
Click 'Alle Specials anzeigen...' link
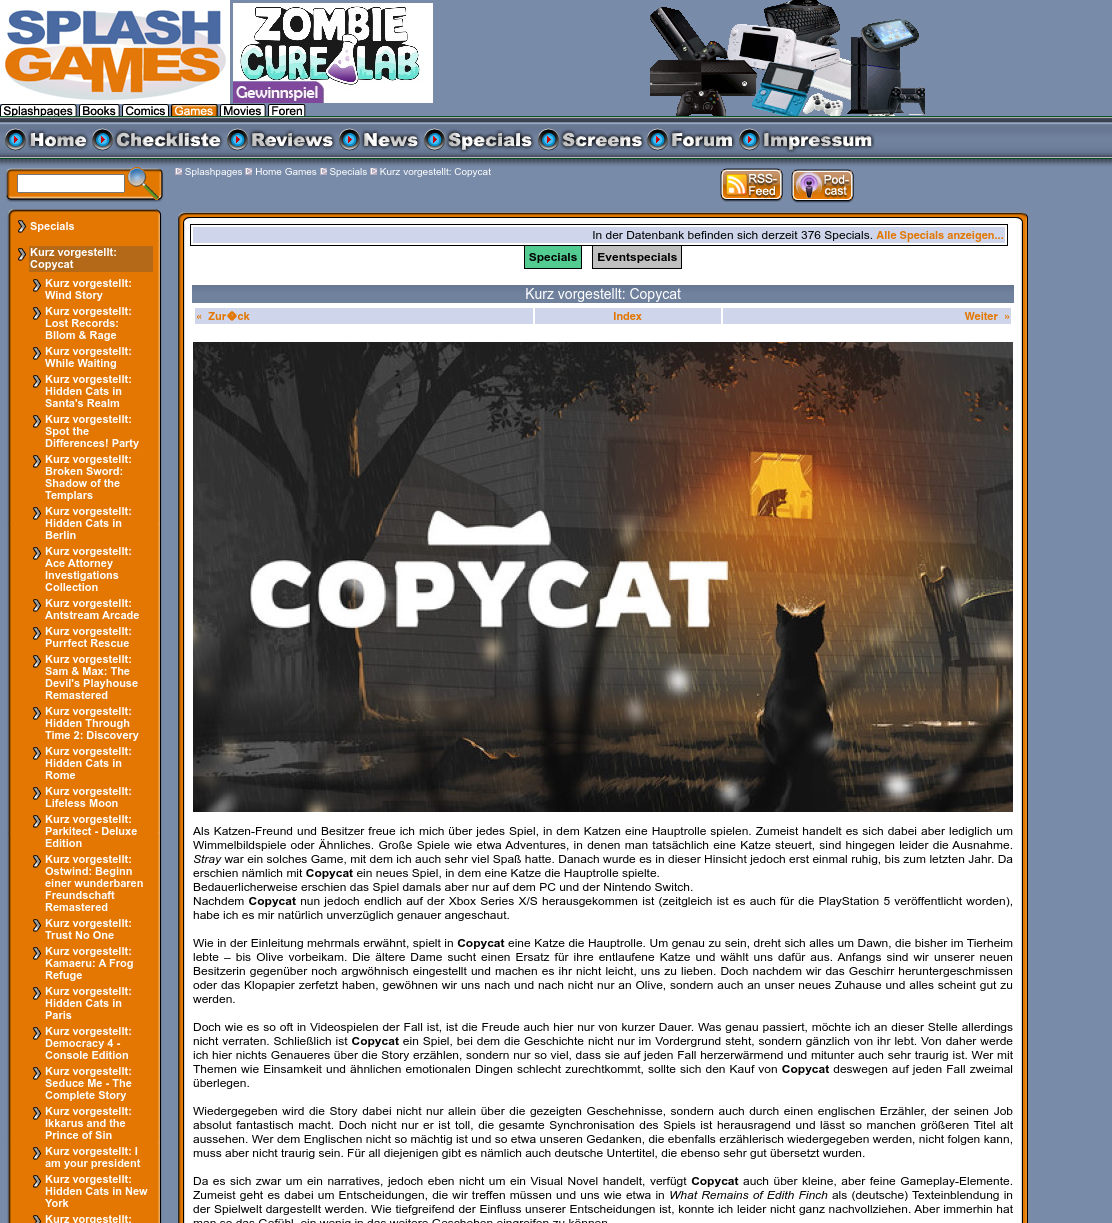940,235
